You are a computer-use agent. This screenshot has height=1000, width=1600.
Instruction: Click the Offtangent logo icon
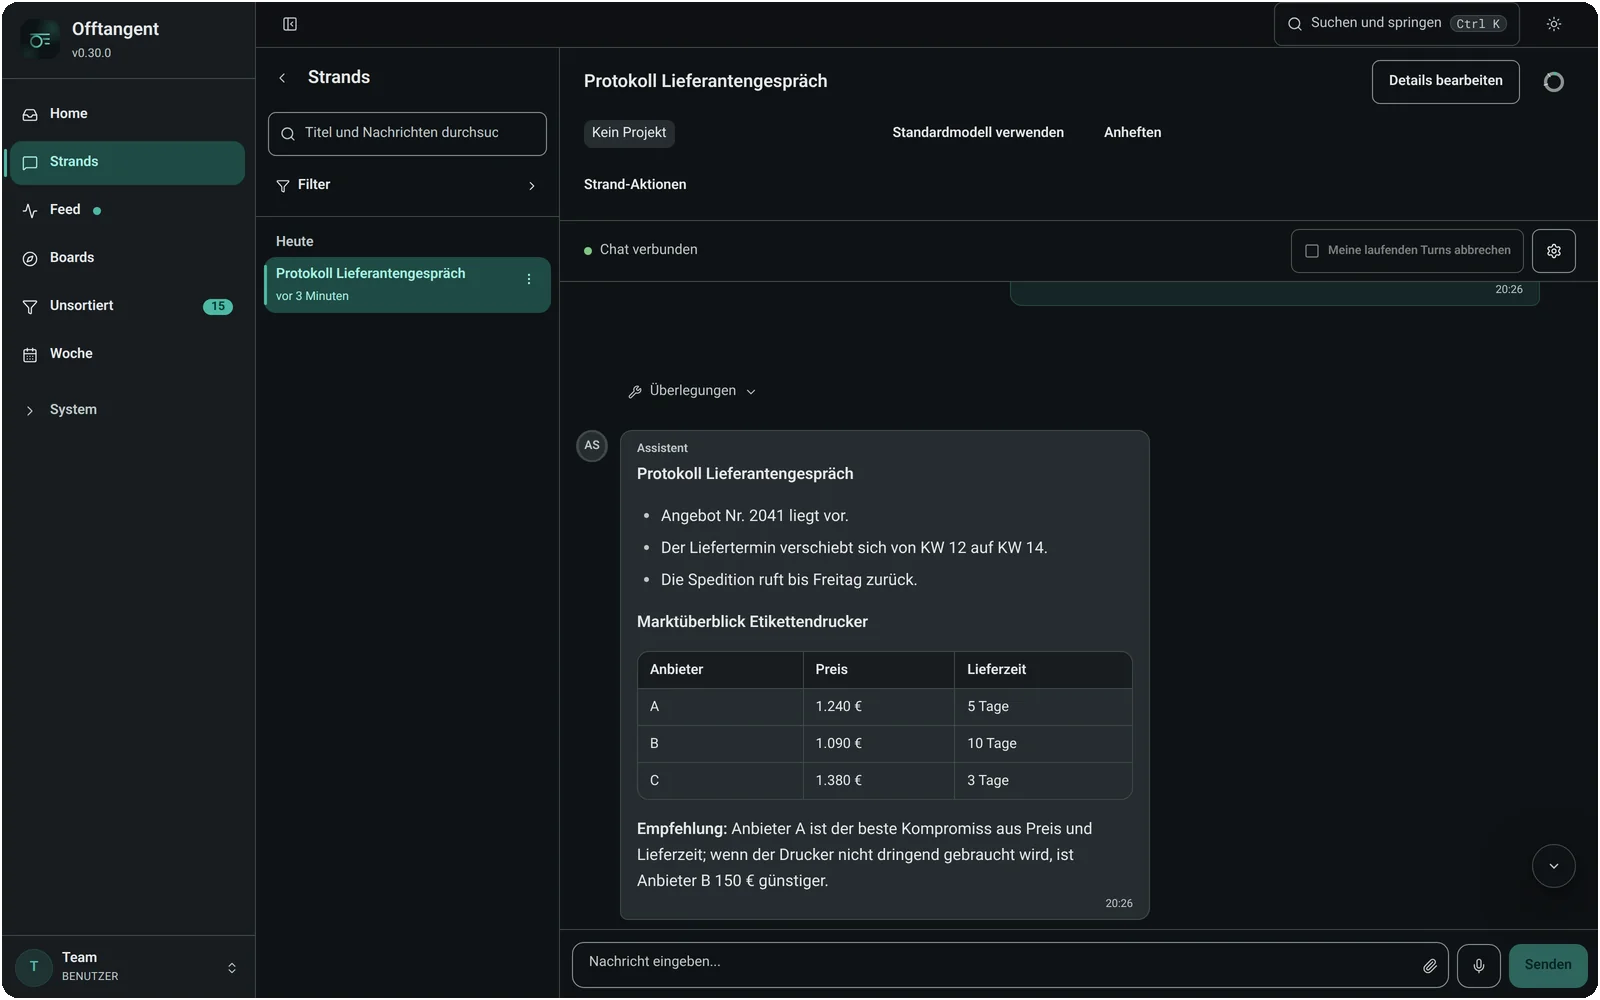tap(40, 40)
